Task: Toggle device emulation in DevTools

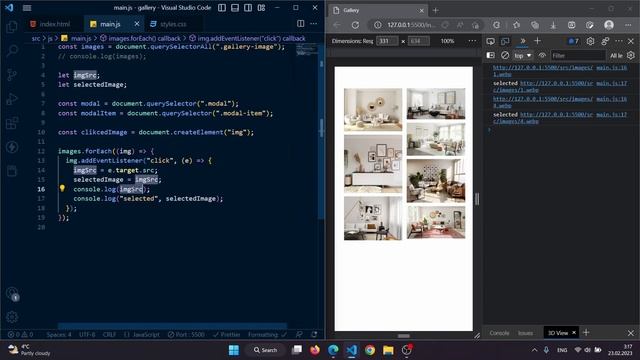Action: [x=505, y=41]
